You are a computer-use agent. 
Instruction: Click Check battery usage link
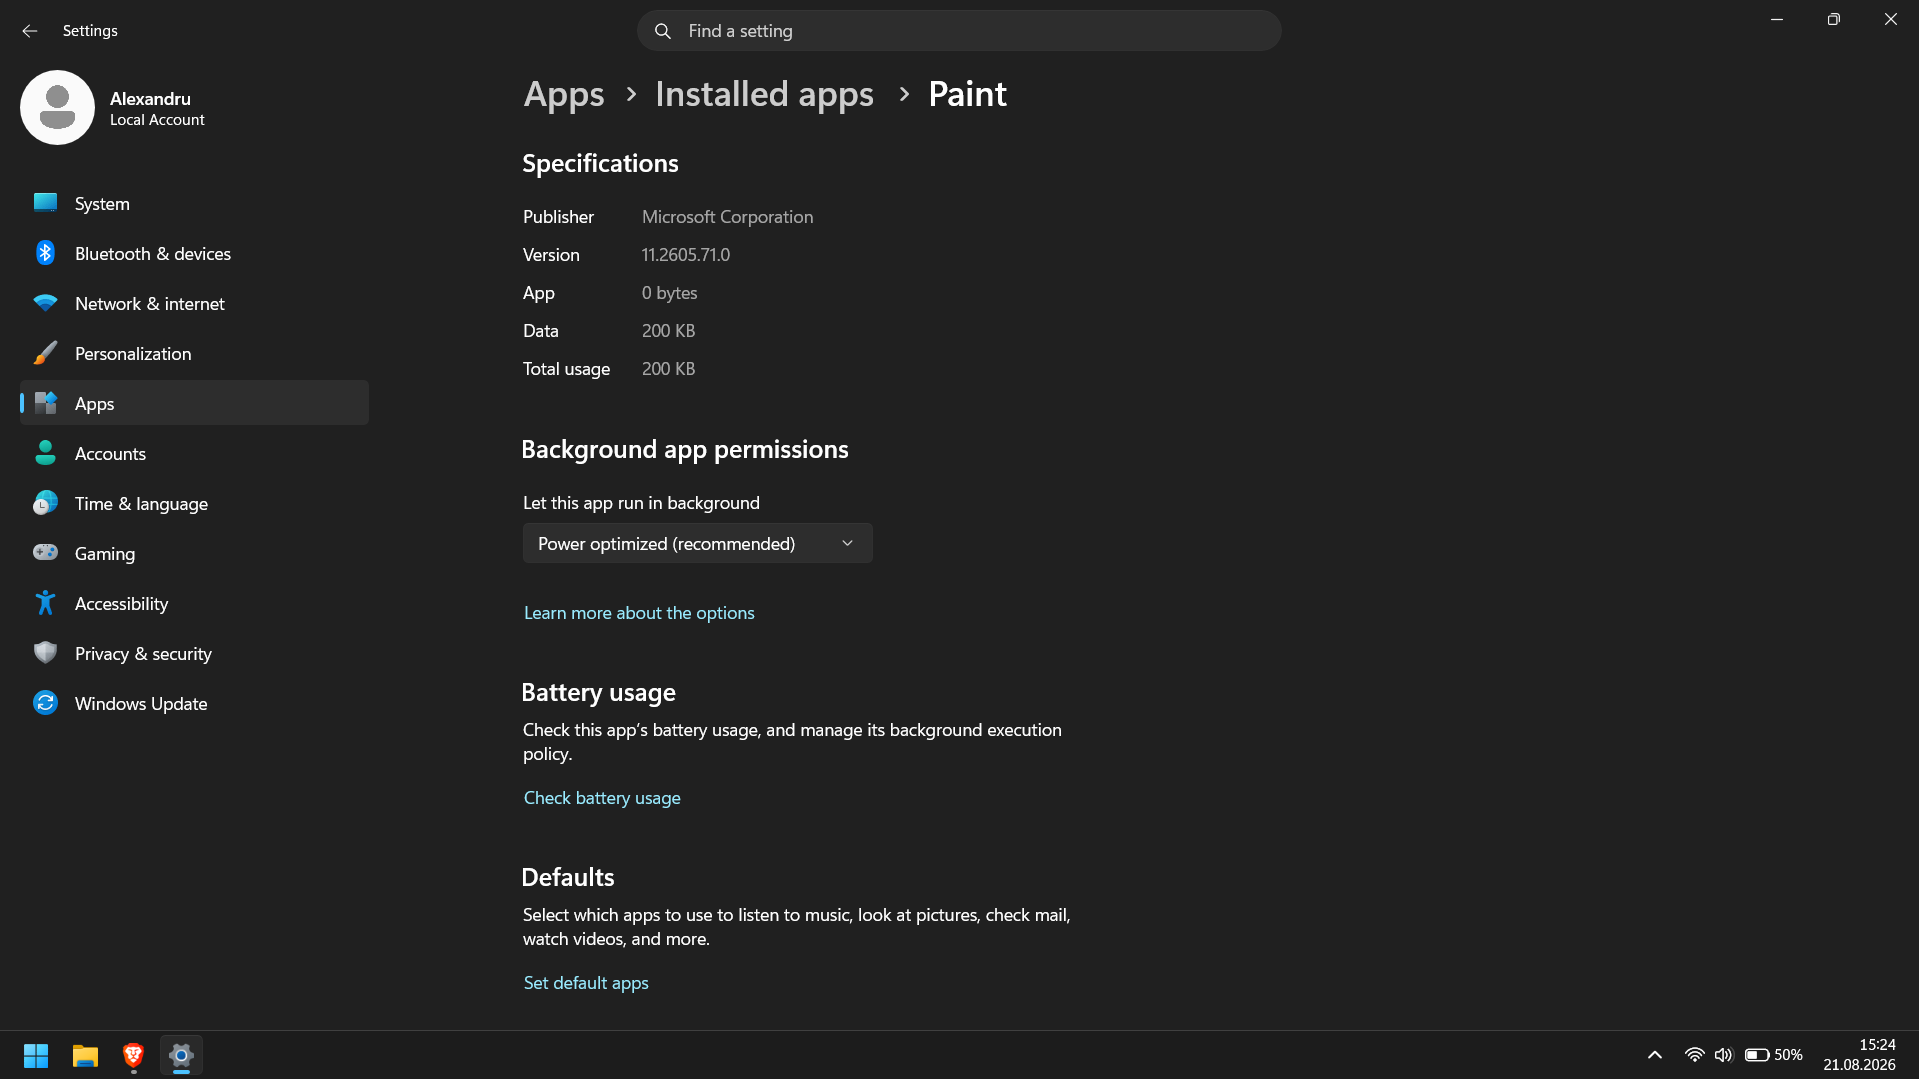click(602, 798)
